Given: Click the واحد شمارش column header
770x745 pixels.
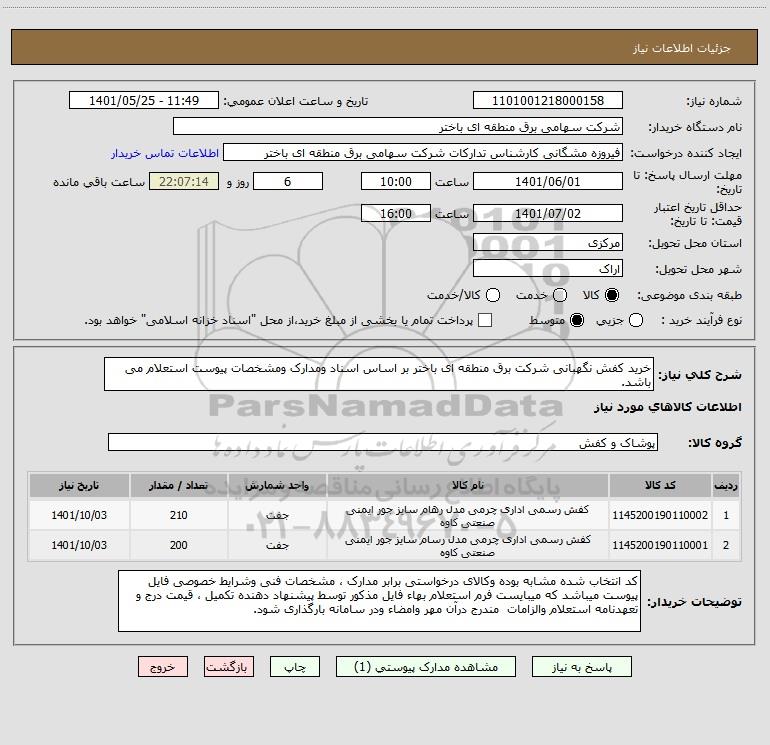Looking at the screenshot, I should click(277, 485).
